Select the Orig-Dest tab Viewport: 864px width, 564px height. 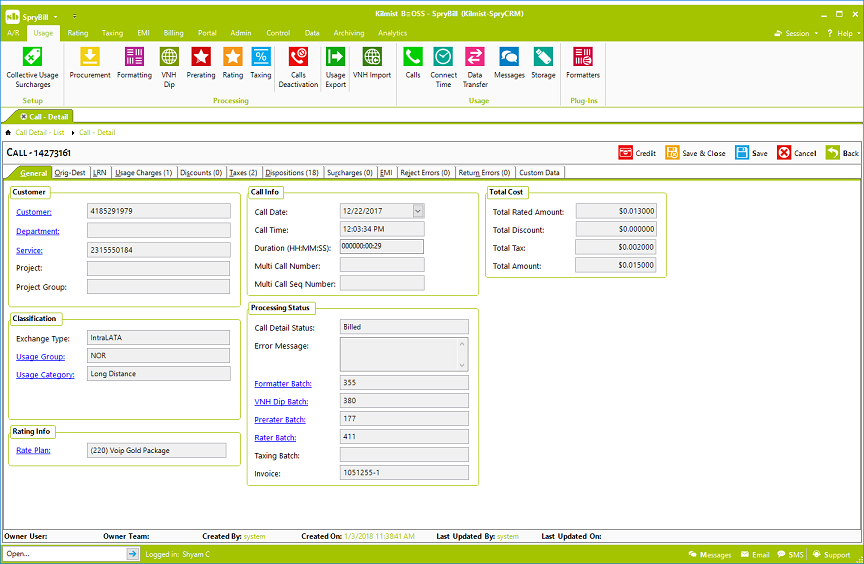[x=70, y=172]
